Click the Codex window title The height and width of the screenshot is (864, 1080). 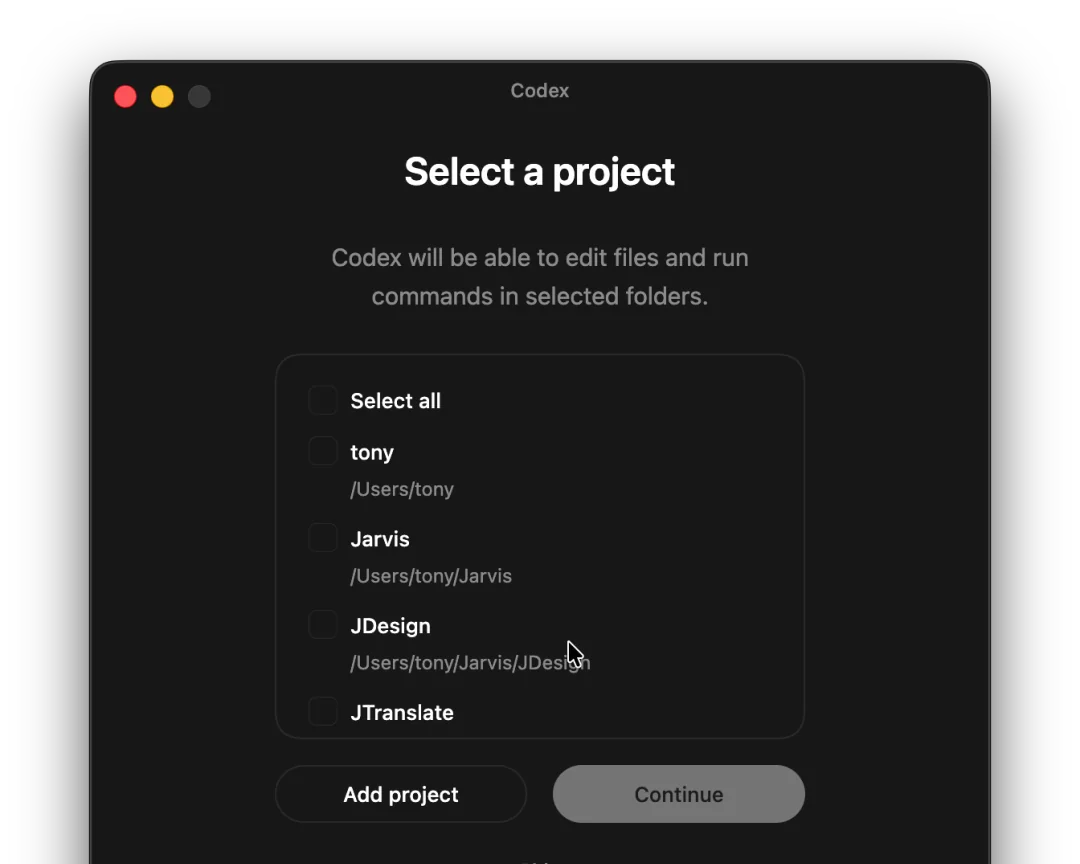539,91
